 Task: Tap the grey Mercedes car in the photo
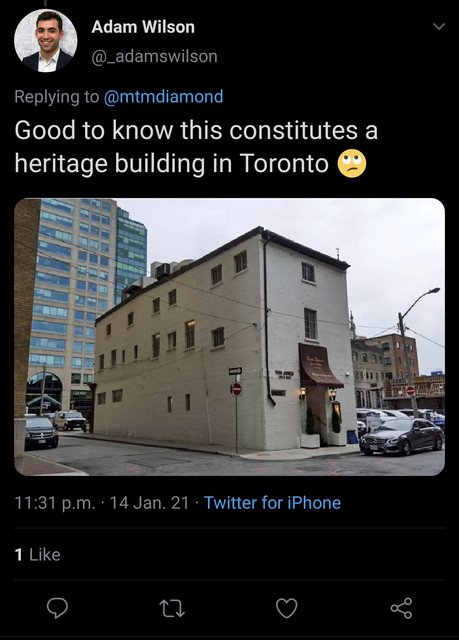coord(401,437)
